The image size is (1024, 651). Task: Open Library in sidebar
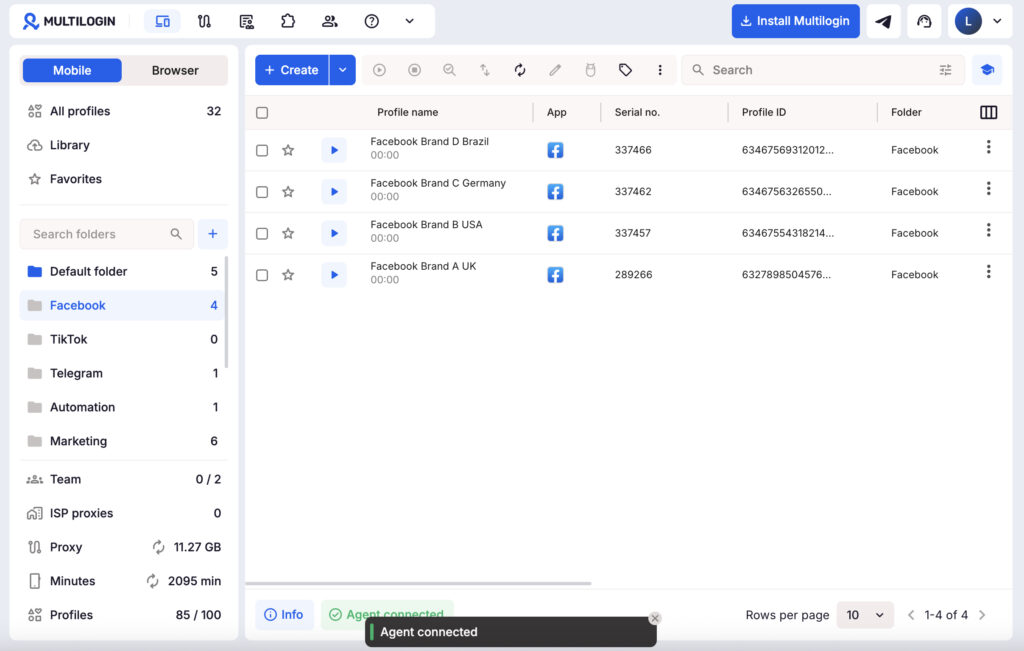pos(124,145)
